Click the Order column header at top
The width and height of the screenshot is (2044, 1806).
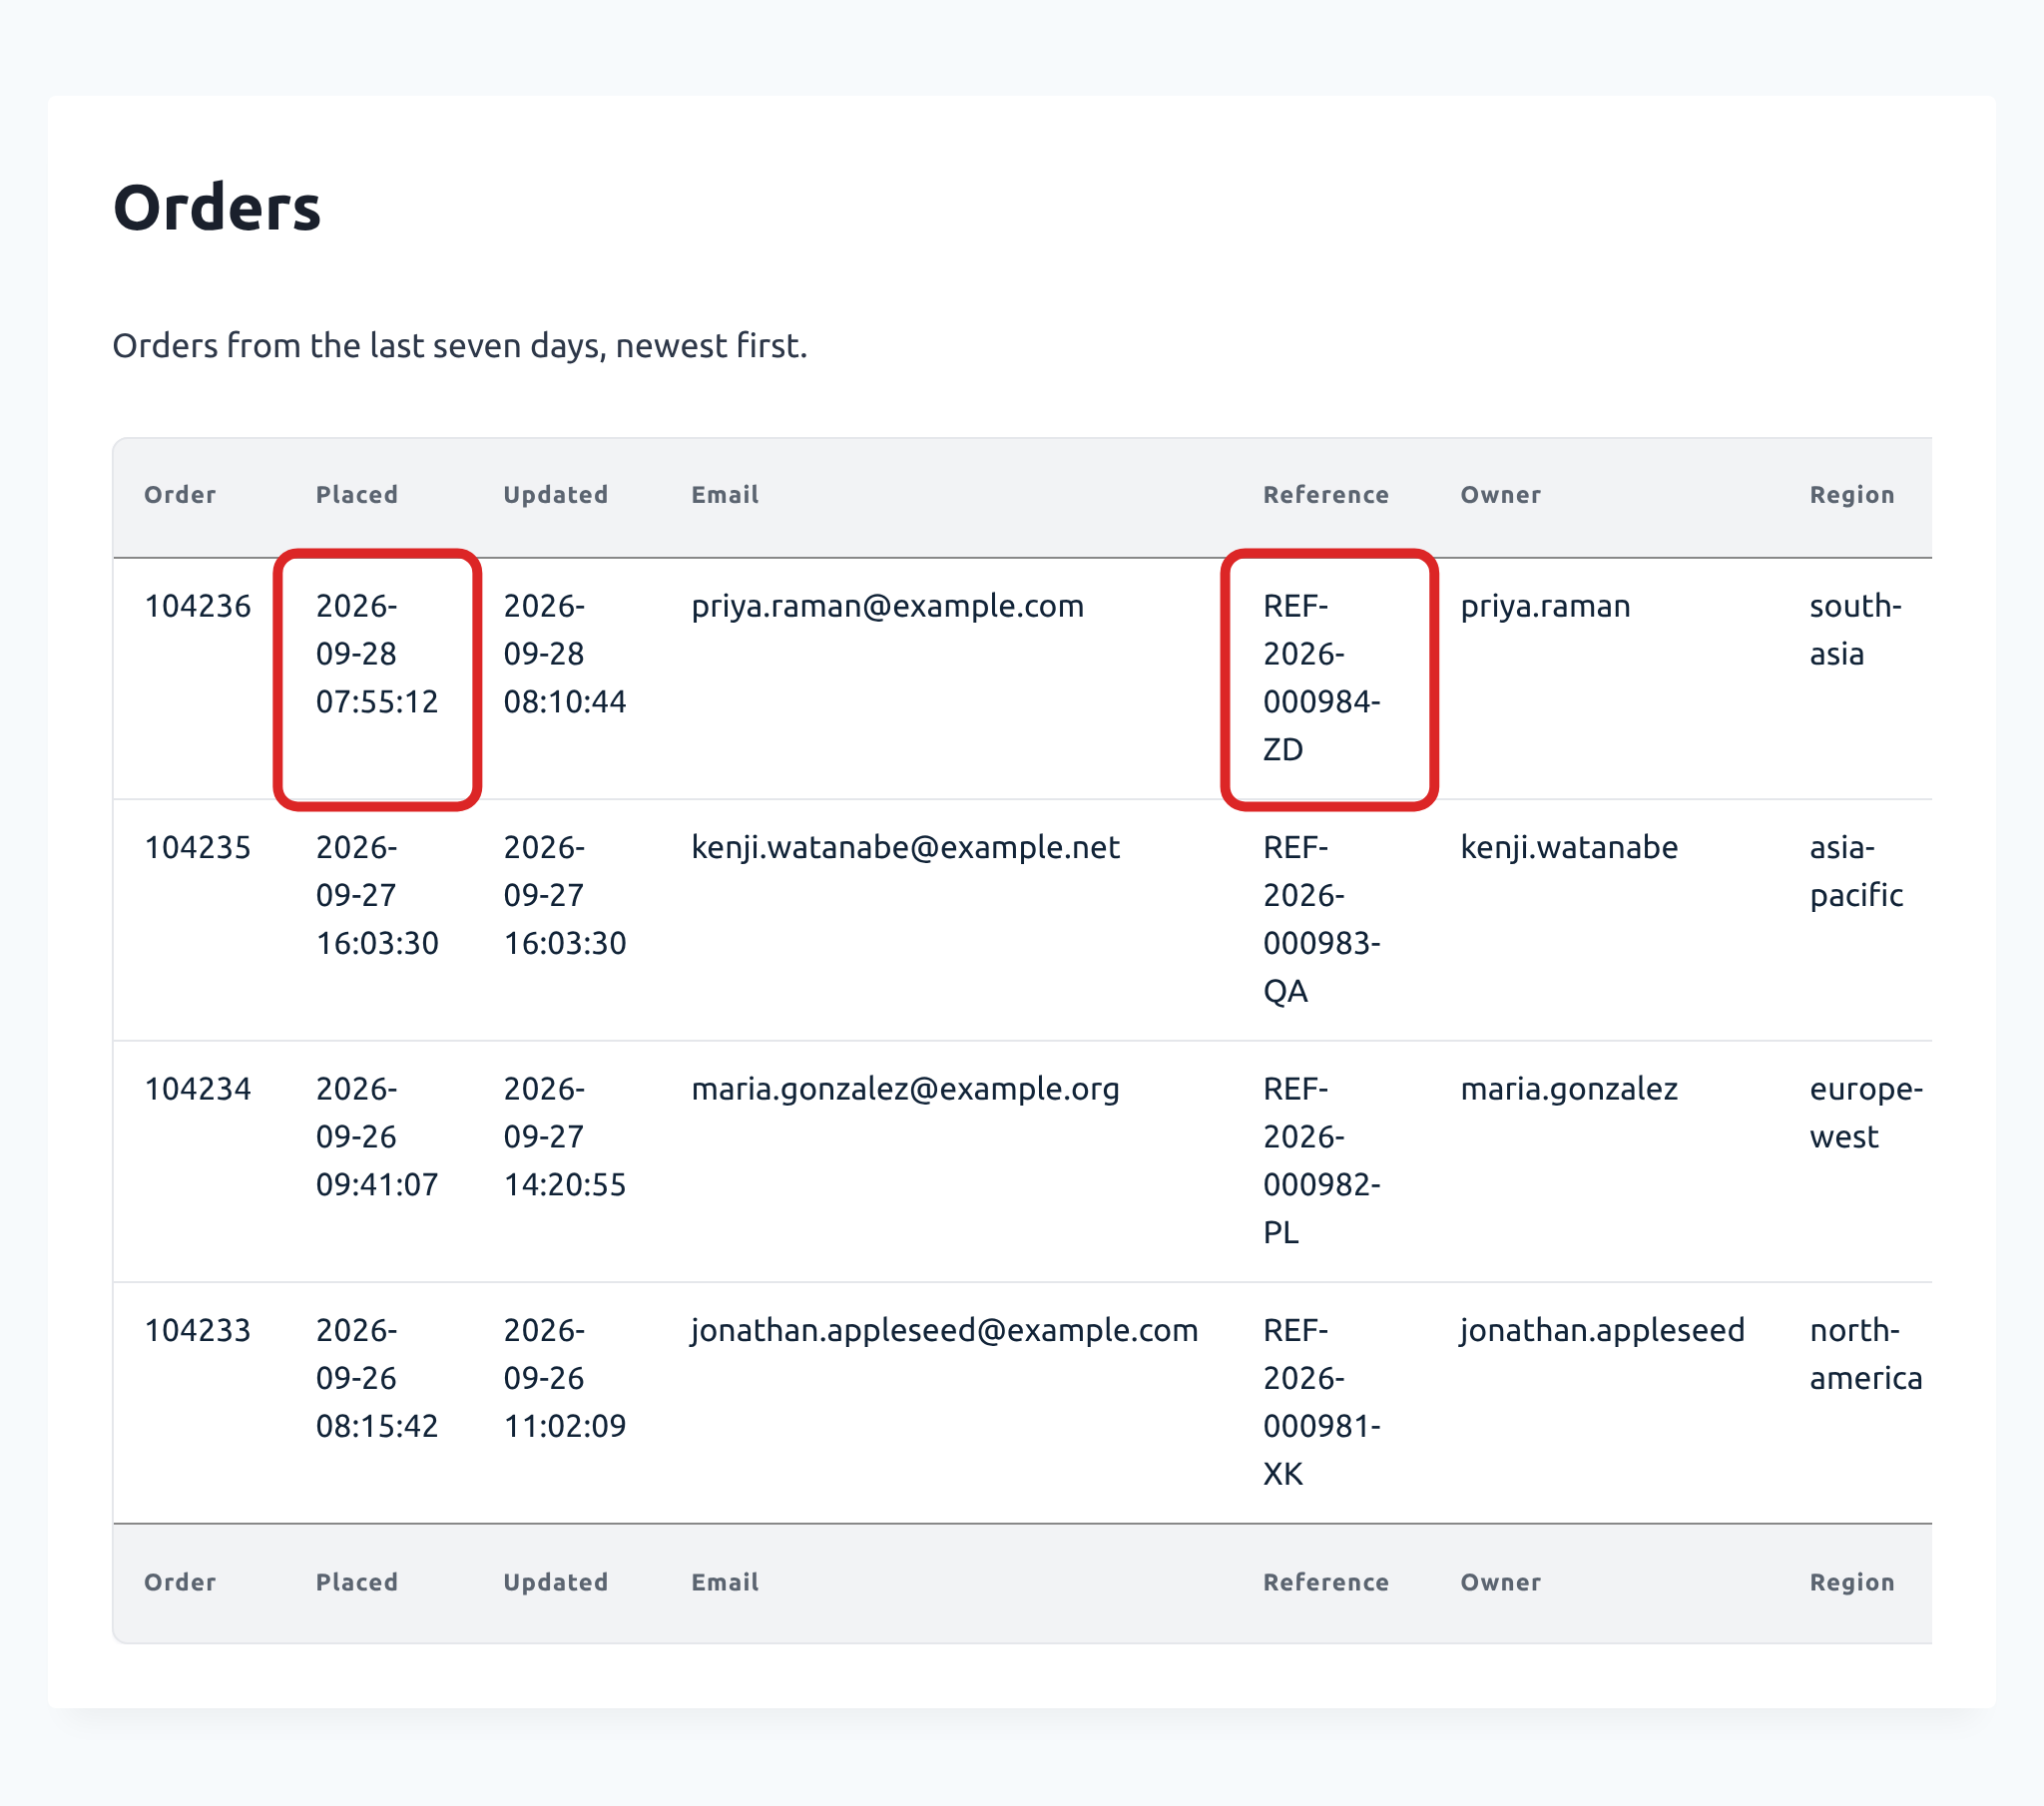click(180, 495)
